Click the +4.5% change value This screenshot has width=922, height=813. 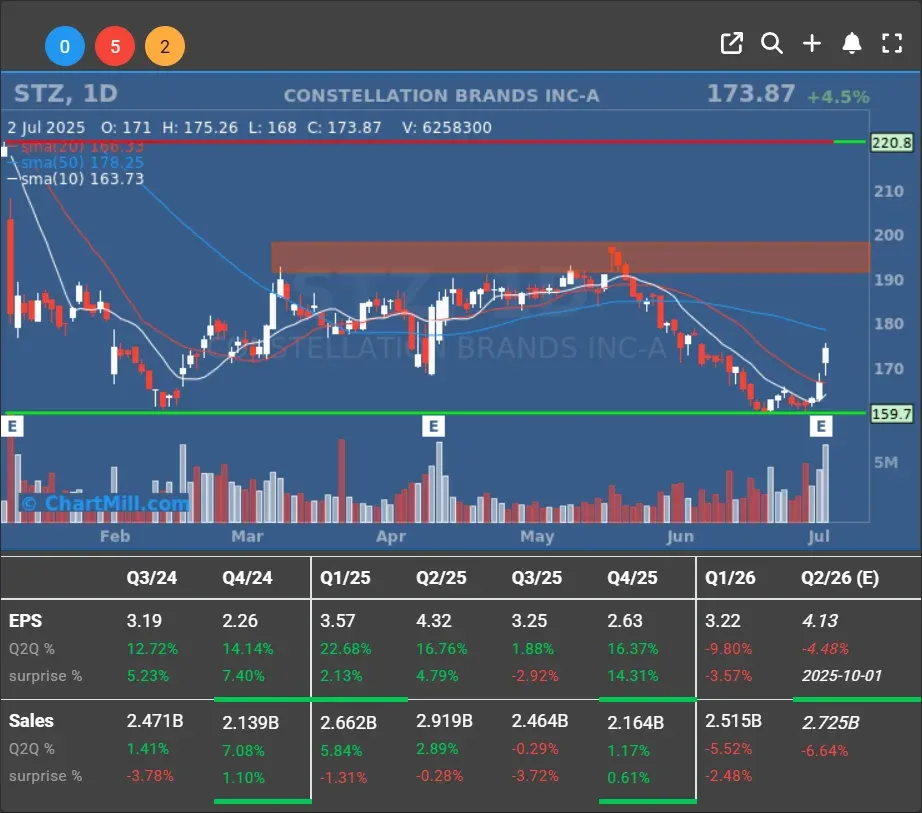click(x=838, y=97)
